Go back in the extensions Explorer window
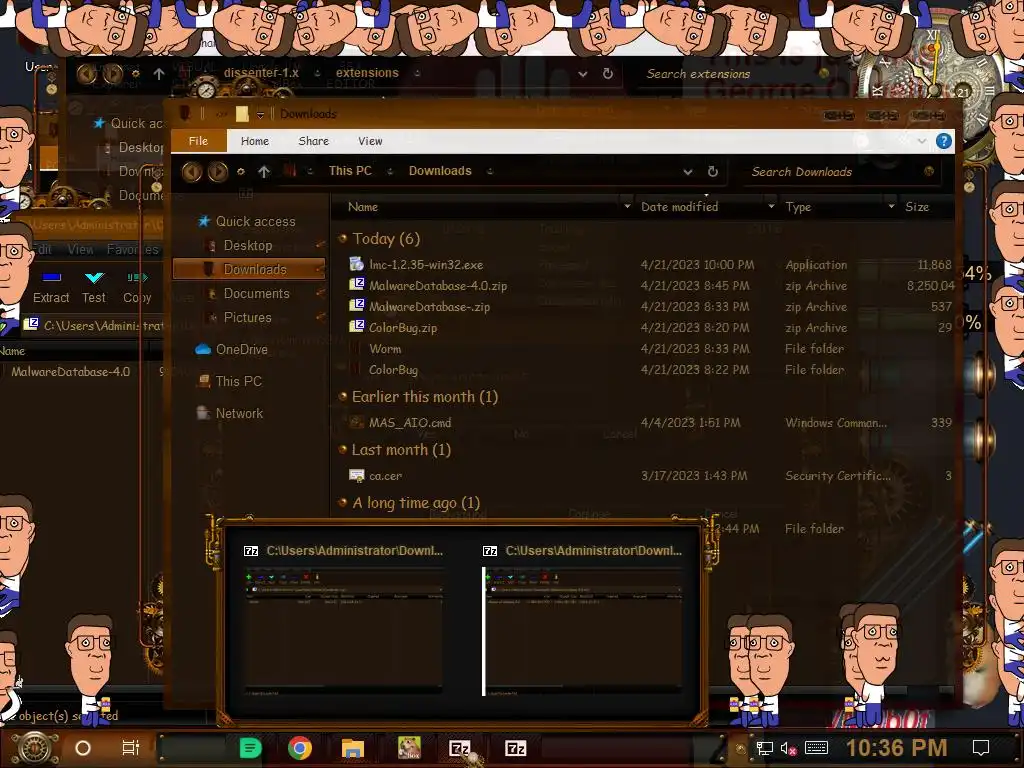Screen dimensions: 1024x768 point(86,74)
